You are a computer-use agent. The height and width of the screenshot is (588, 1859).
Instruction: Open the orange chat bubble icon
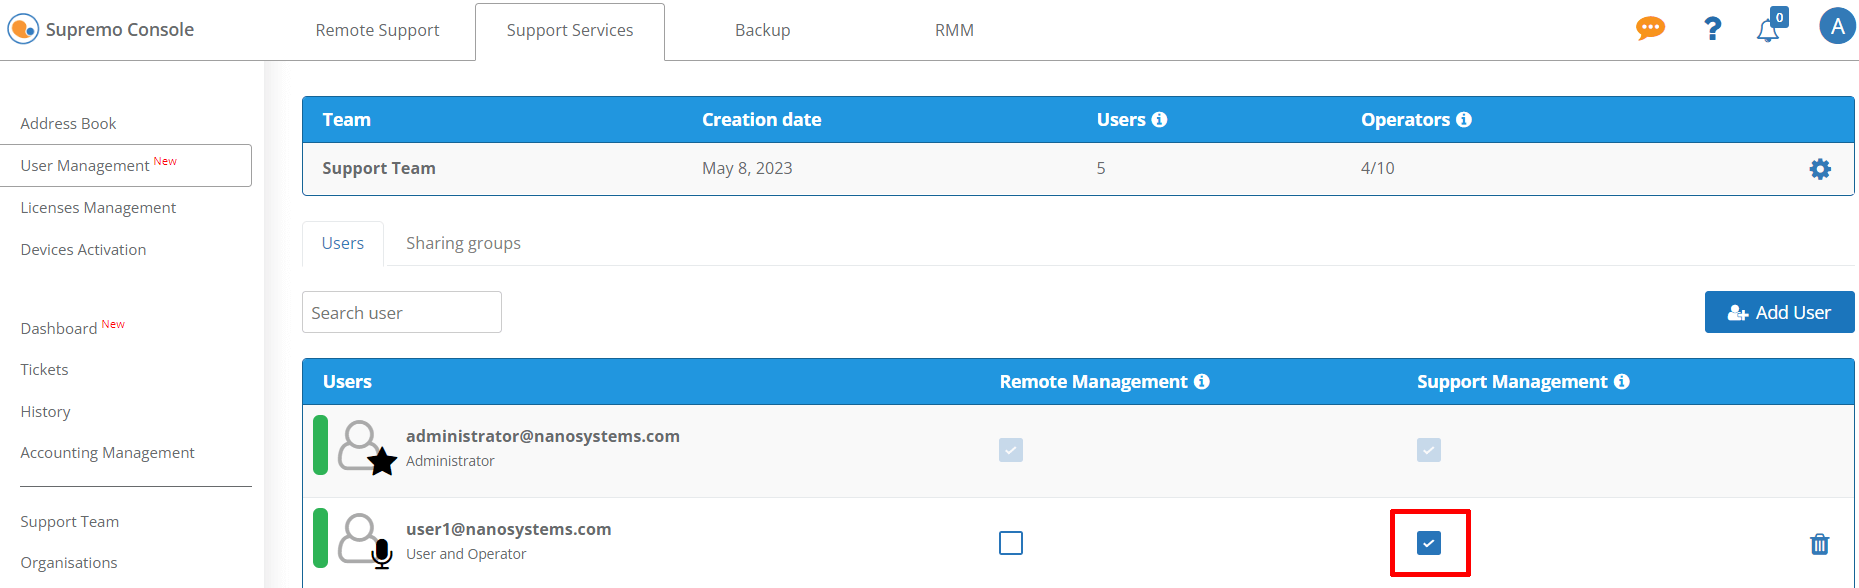[1650, 28]
